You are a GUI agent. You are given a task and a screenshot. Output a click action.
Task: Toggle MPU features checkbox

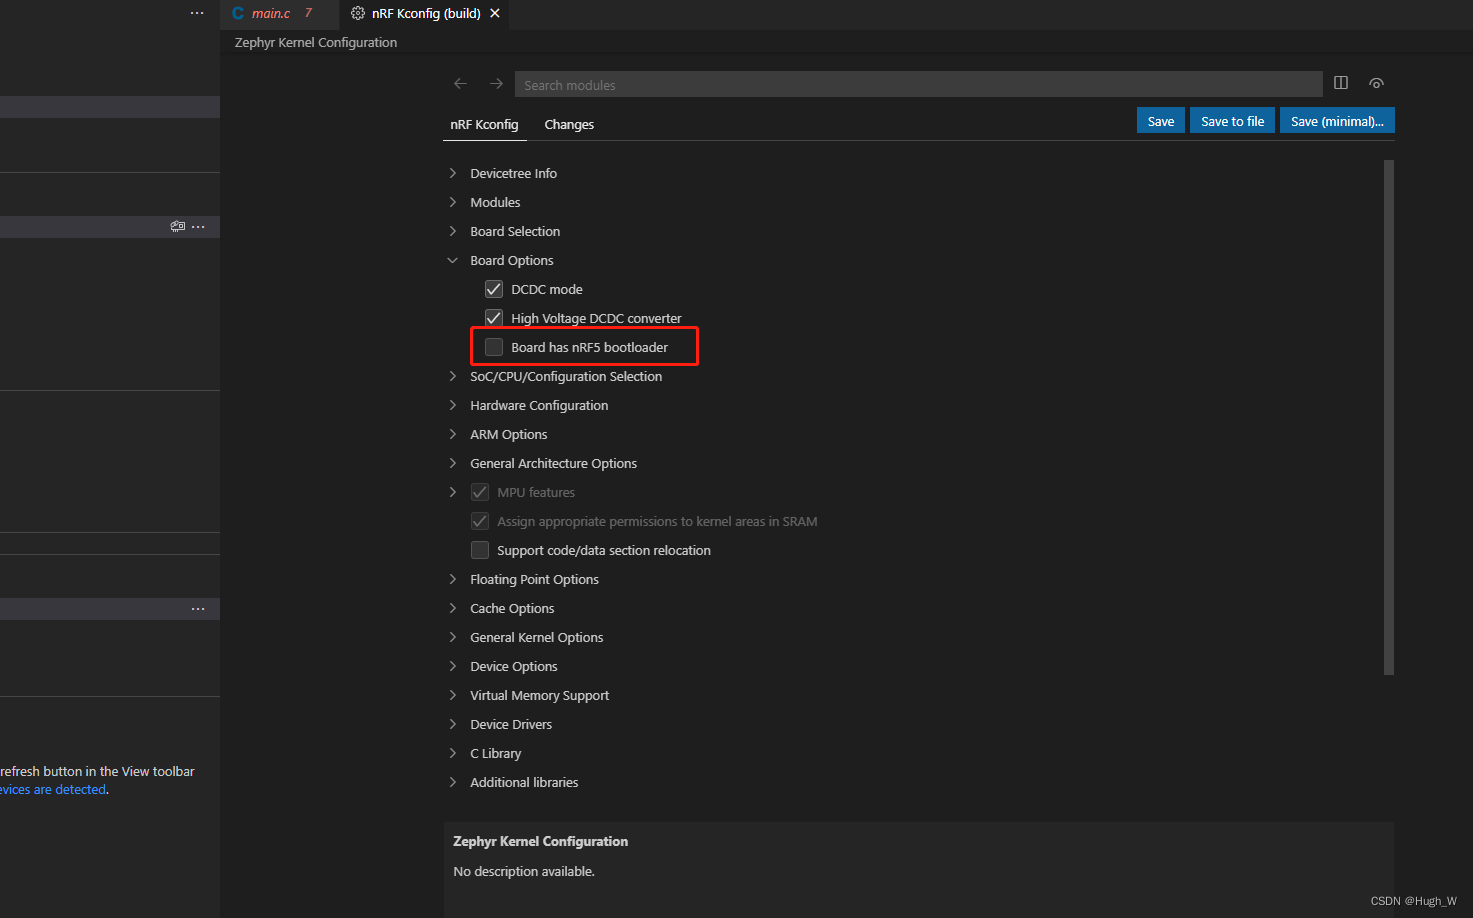tap(480, 492)
